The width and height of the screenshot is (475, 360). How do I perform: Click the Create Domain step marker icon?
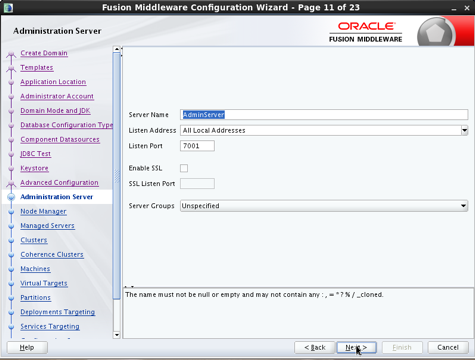point(11,54)
